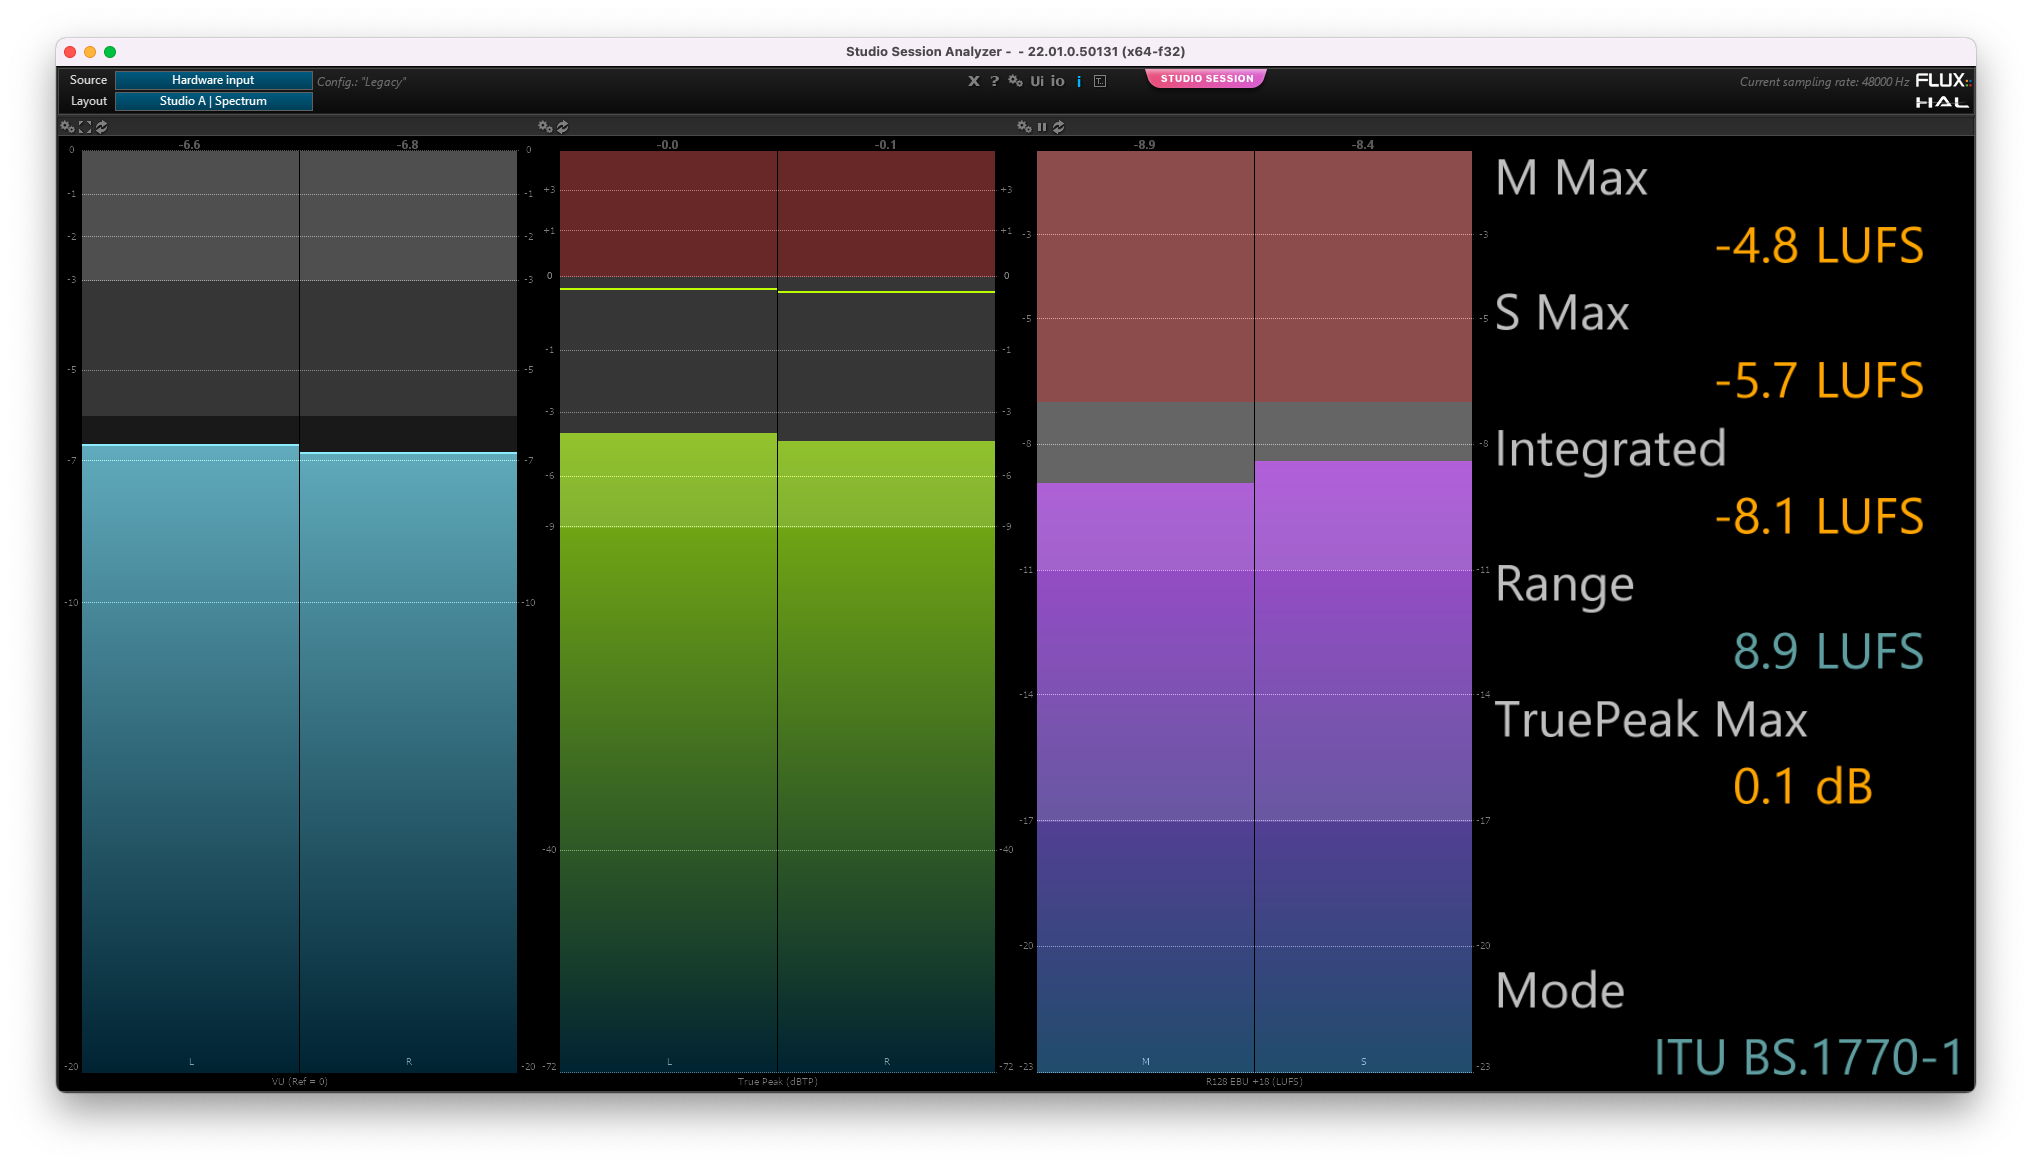Click the VU meter fullscreen icon
This screenshot has width=2032, height=1167.
click(85, 127)
